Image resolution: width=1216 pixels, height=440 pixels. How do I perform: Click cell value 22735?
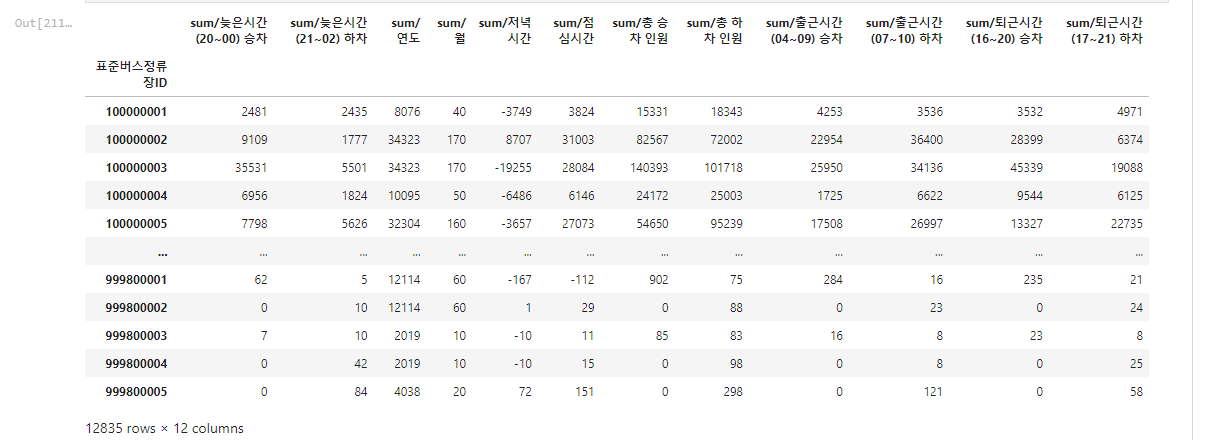pyautogui.click(x=1126, y=223)
